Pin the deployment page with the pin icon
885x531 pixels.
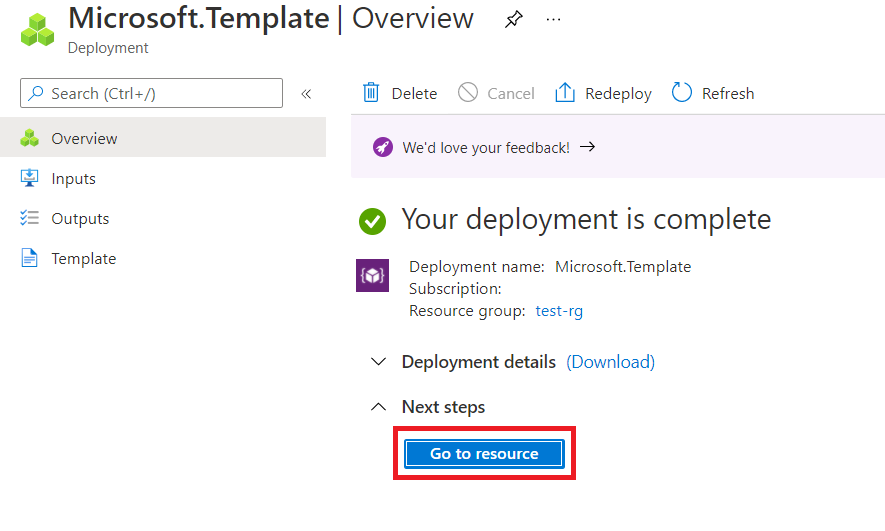click(x=514, y=20)
